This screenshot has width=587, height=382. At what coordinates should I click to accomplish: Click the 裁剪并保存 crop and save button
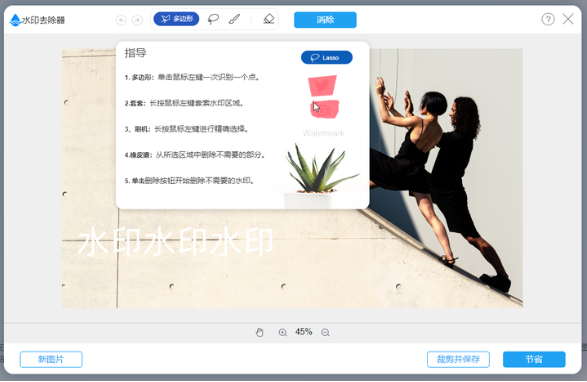pyautogui.click(x=458, y=360)
